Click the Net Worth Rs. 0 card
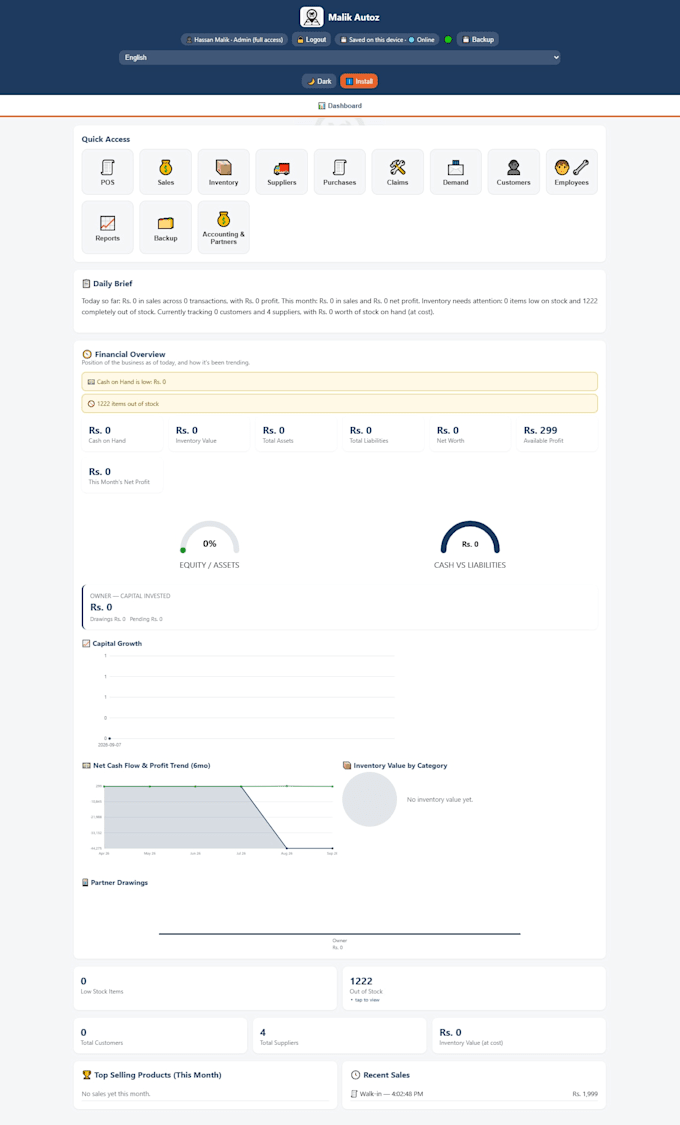Viewport: 680px width, 1125px height. (x=470, y=435)
